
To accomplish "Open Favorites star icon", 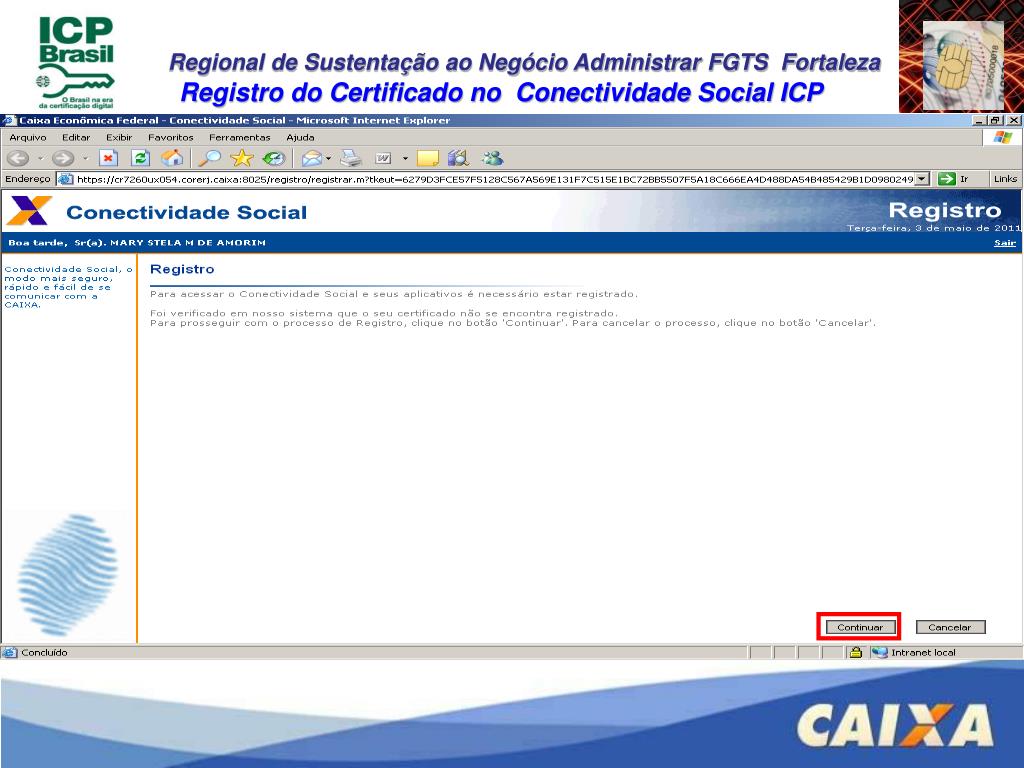I will point(242,158).
